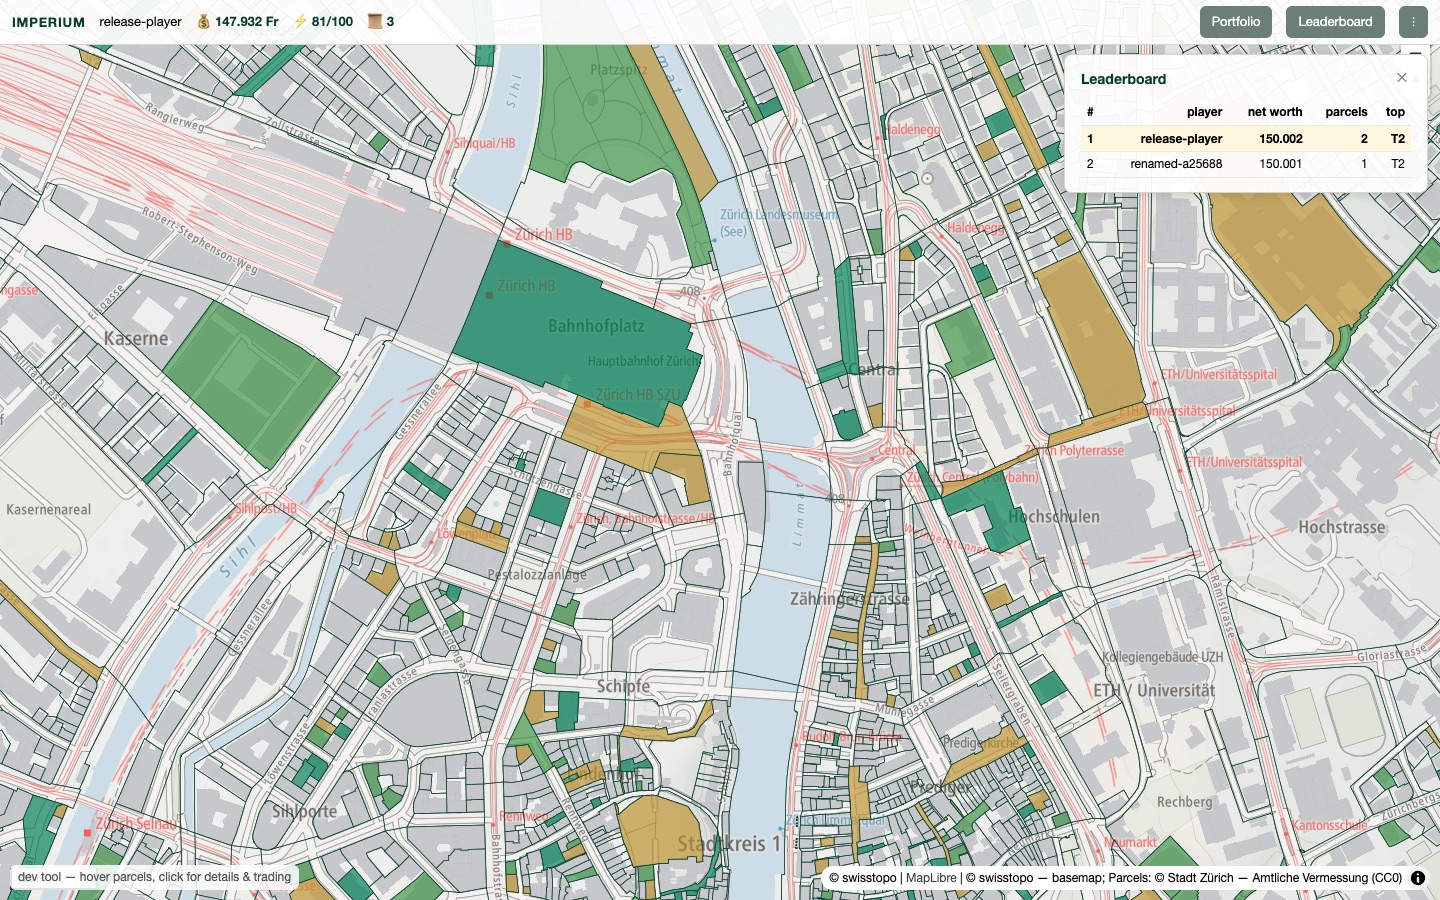Click the Pestalozzianlage label
Viewport: 1440px width, 900px height.
pyautogui.click(x=537, y=575)
